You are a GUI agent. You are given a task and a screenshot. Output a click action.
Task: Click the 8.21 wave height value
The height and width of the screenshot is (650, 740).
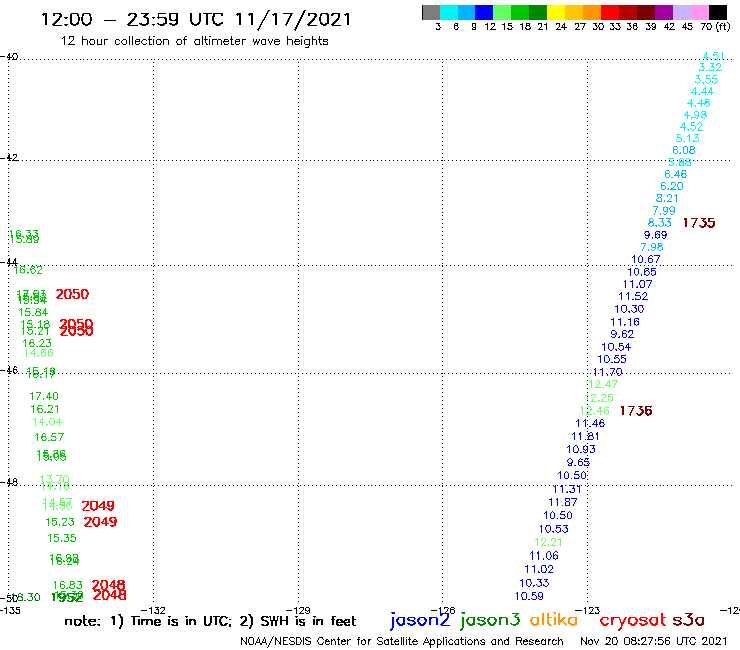coord(667,198)
